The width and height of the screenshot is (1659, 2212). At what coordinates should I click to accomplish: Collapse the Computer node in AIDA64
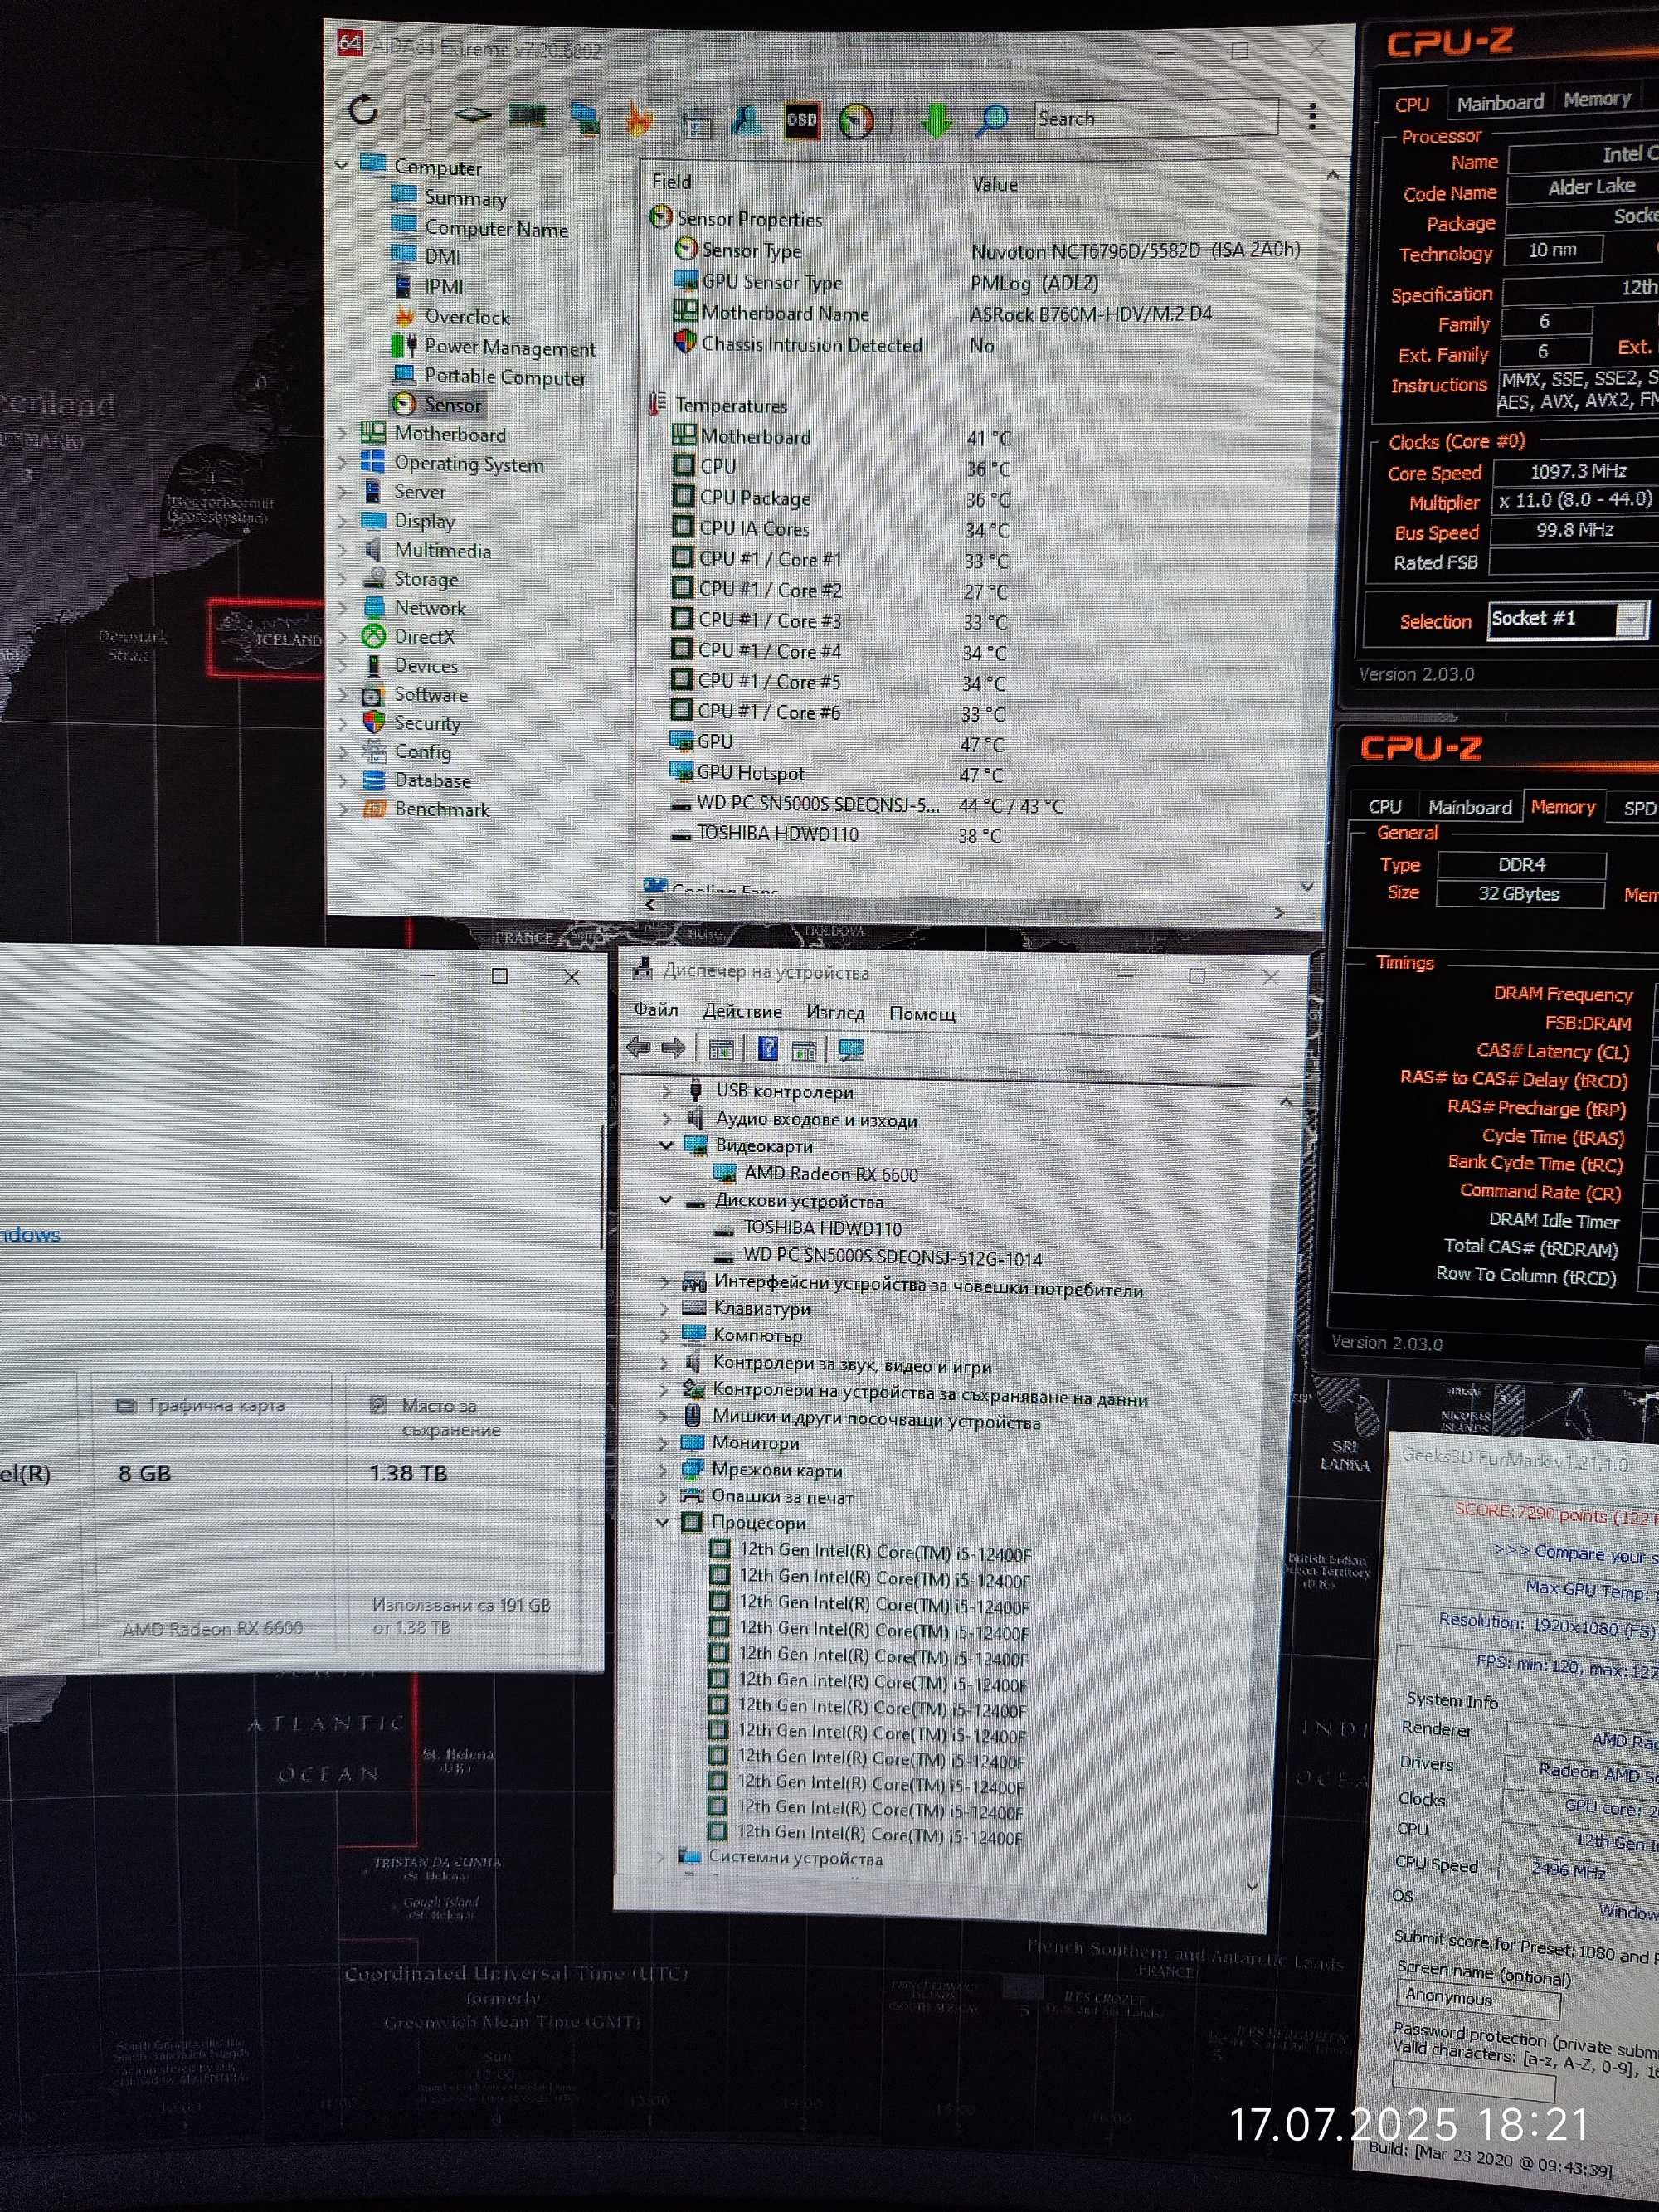coord(342,164)
